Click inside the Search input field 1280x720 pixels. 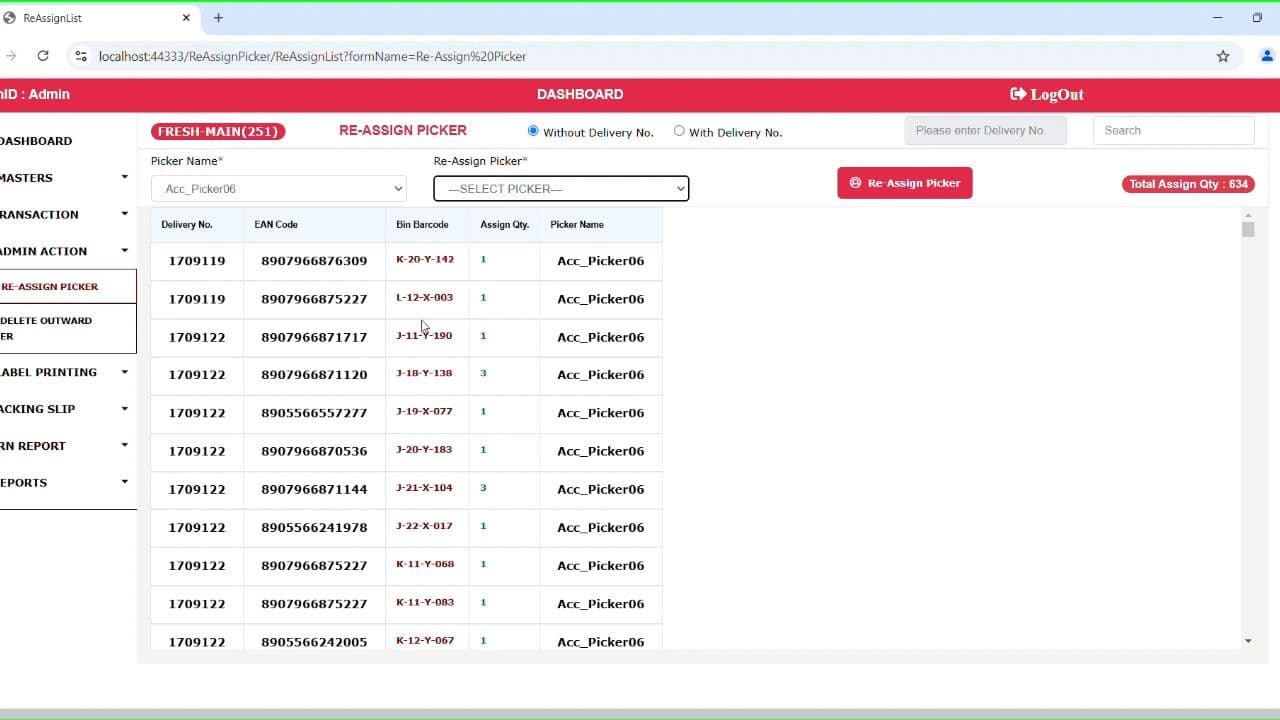pos(1172,130)
